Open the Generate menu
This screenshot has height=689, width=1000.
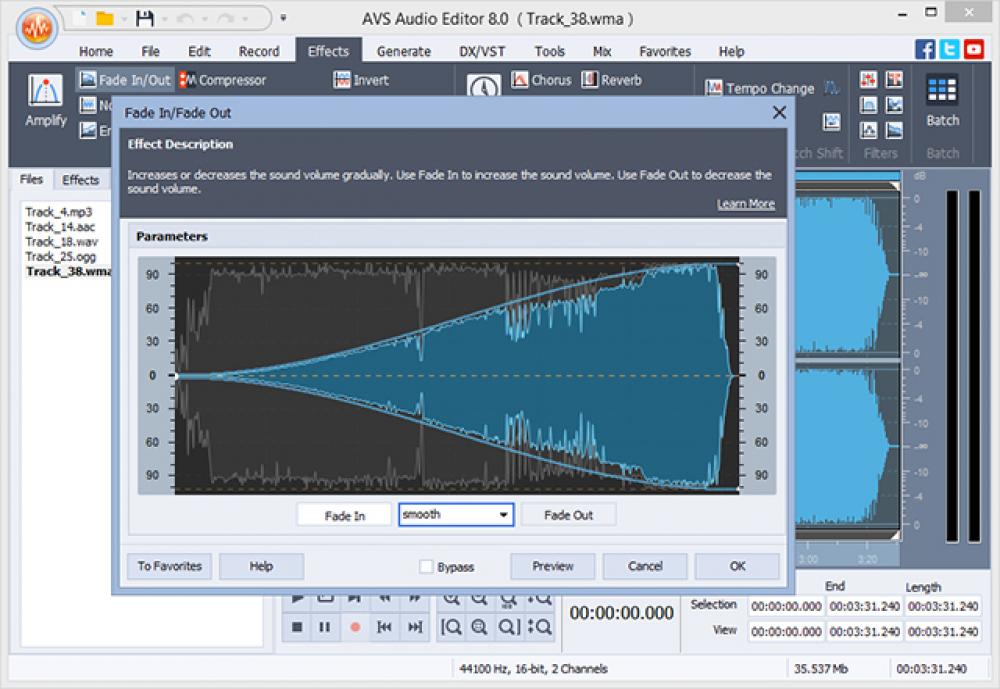[x=404, y=51]
